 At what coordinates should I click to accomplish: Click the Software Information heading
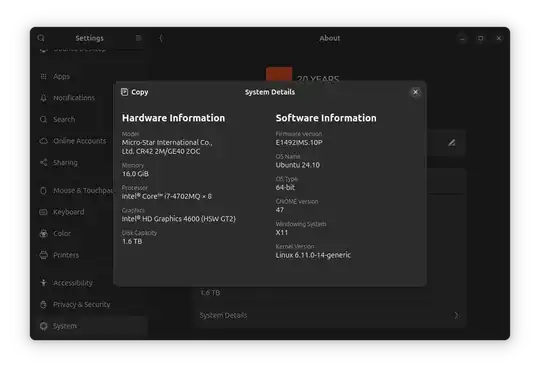[x=326, y=118]
